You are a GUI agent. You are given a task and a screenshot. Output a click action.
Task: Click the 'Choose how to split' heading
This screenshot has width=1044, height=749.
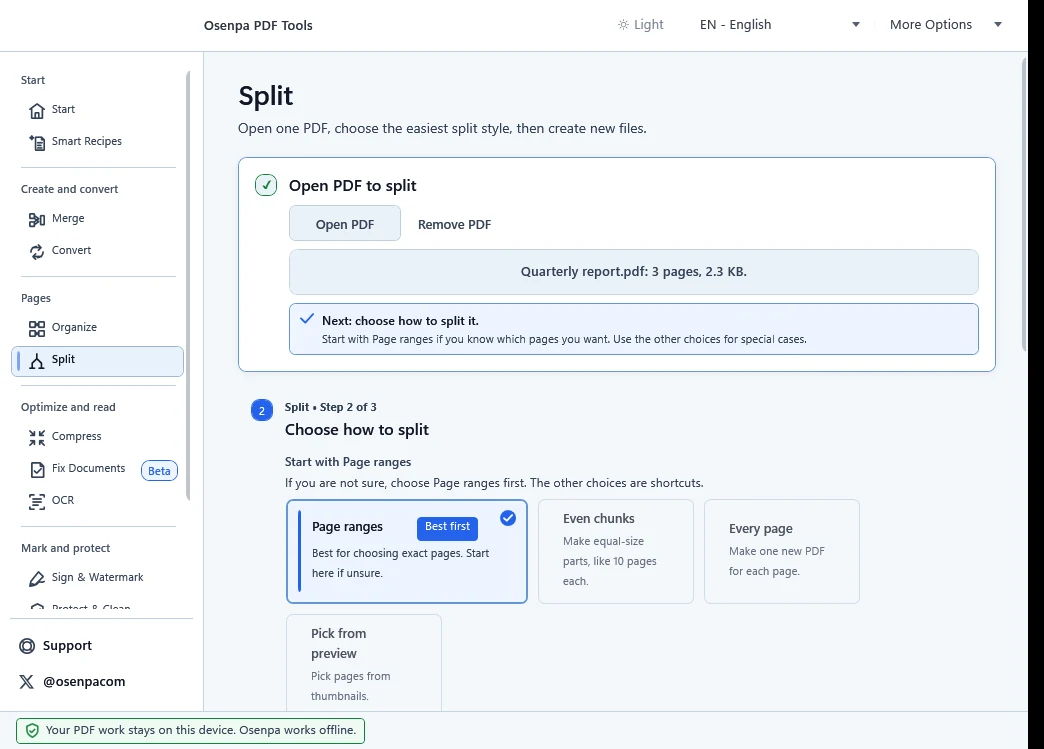point(357,429)
